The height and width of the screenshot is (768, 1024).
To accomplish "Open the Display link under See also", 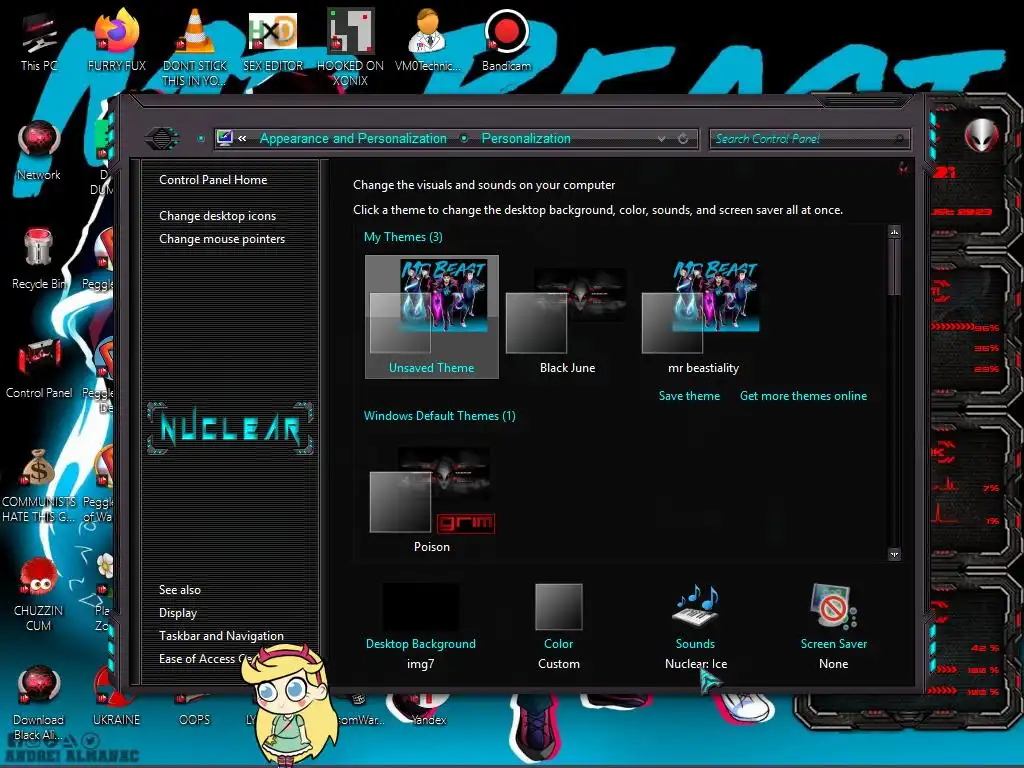I will pyautogui.click(x=178, y=613).
